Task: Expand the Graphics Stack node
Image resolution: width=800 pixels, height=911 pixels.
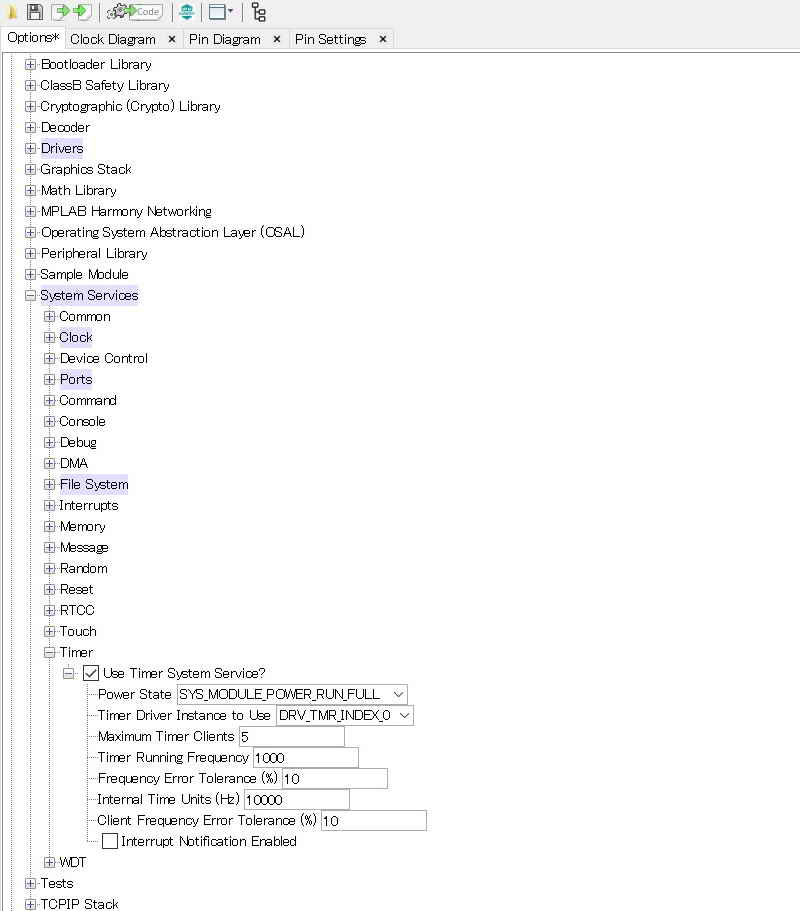Action: point(30,169)
